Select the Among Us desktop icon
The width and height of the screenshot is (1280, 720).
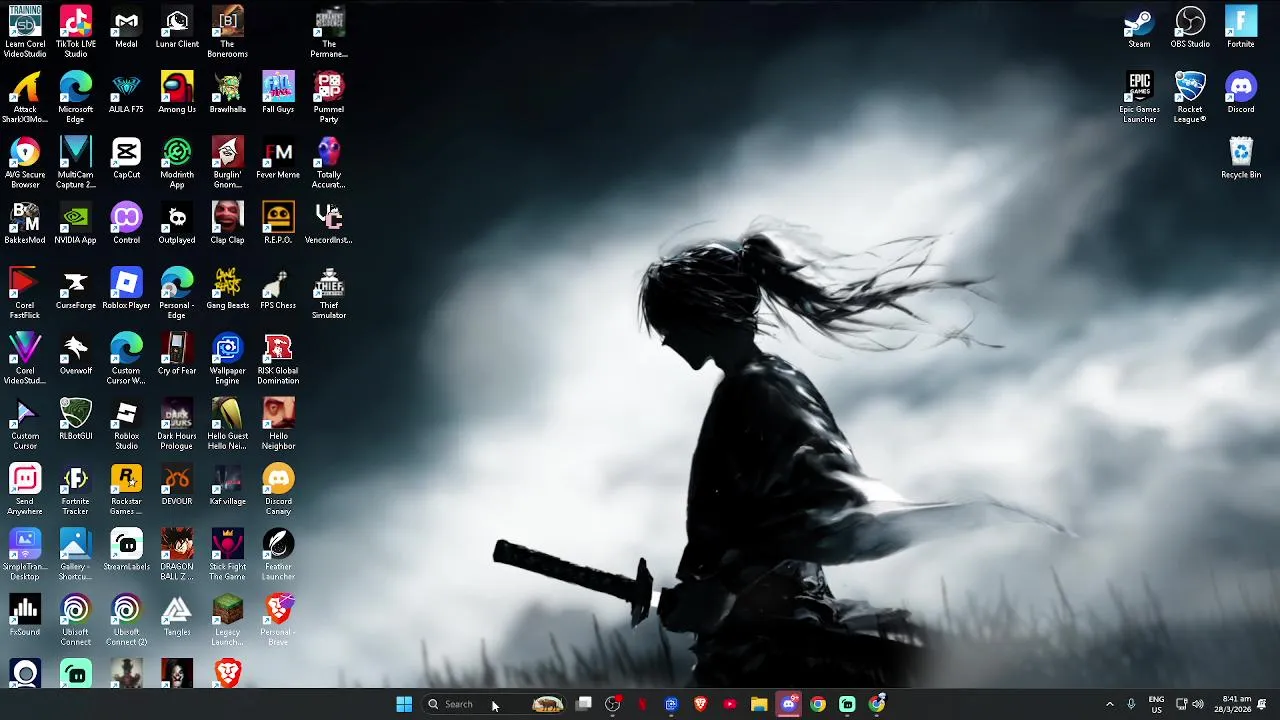point(177,93)
